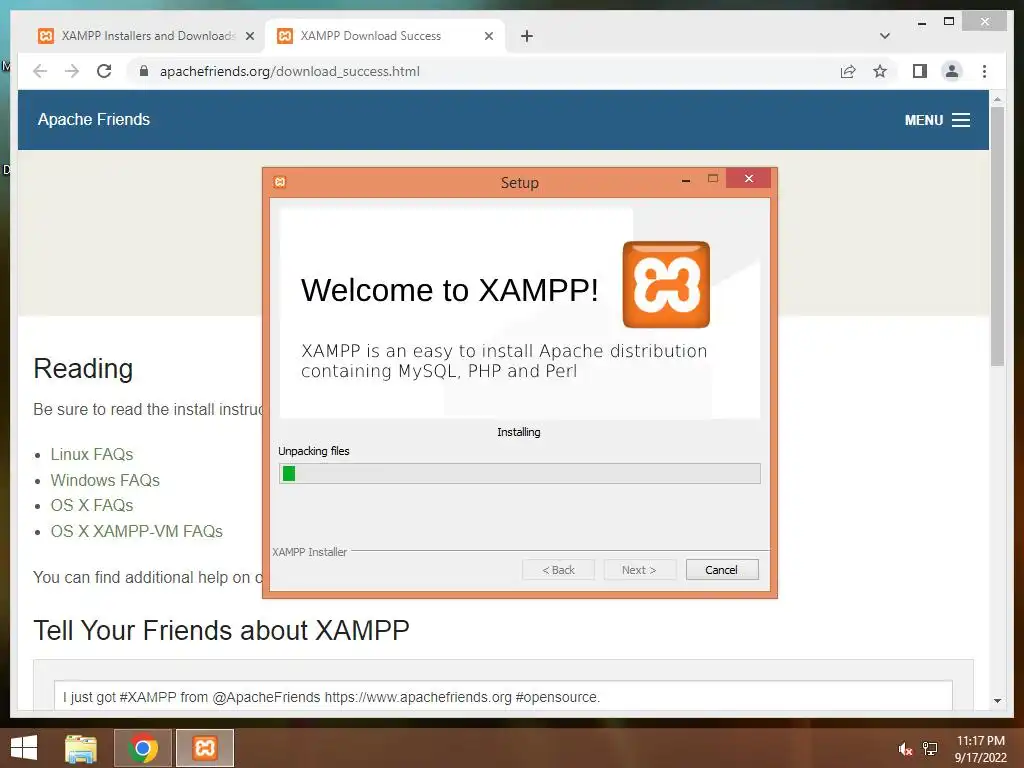Open the OS X FAQs link
Viewport: 1024px width, 768px height.
pyautogui.click(x=91, y=505)
